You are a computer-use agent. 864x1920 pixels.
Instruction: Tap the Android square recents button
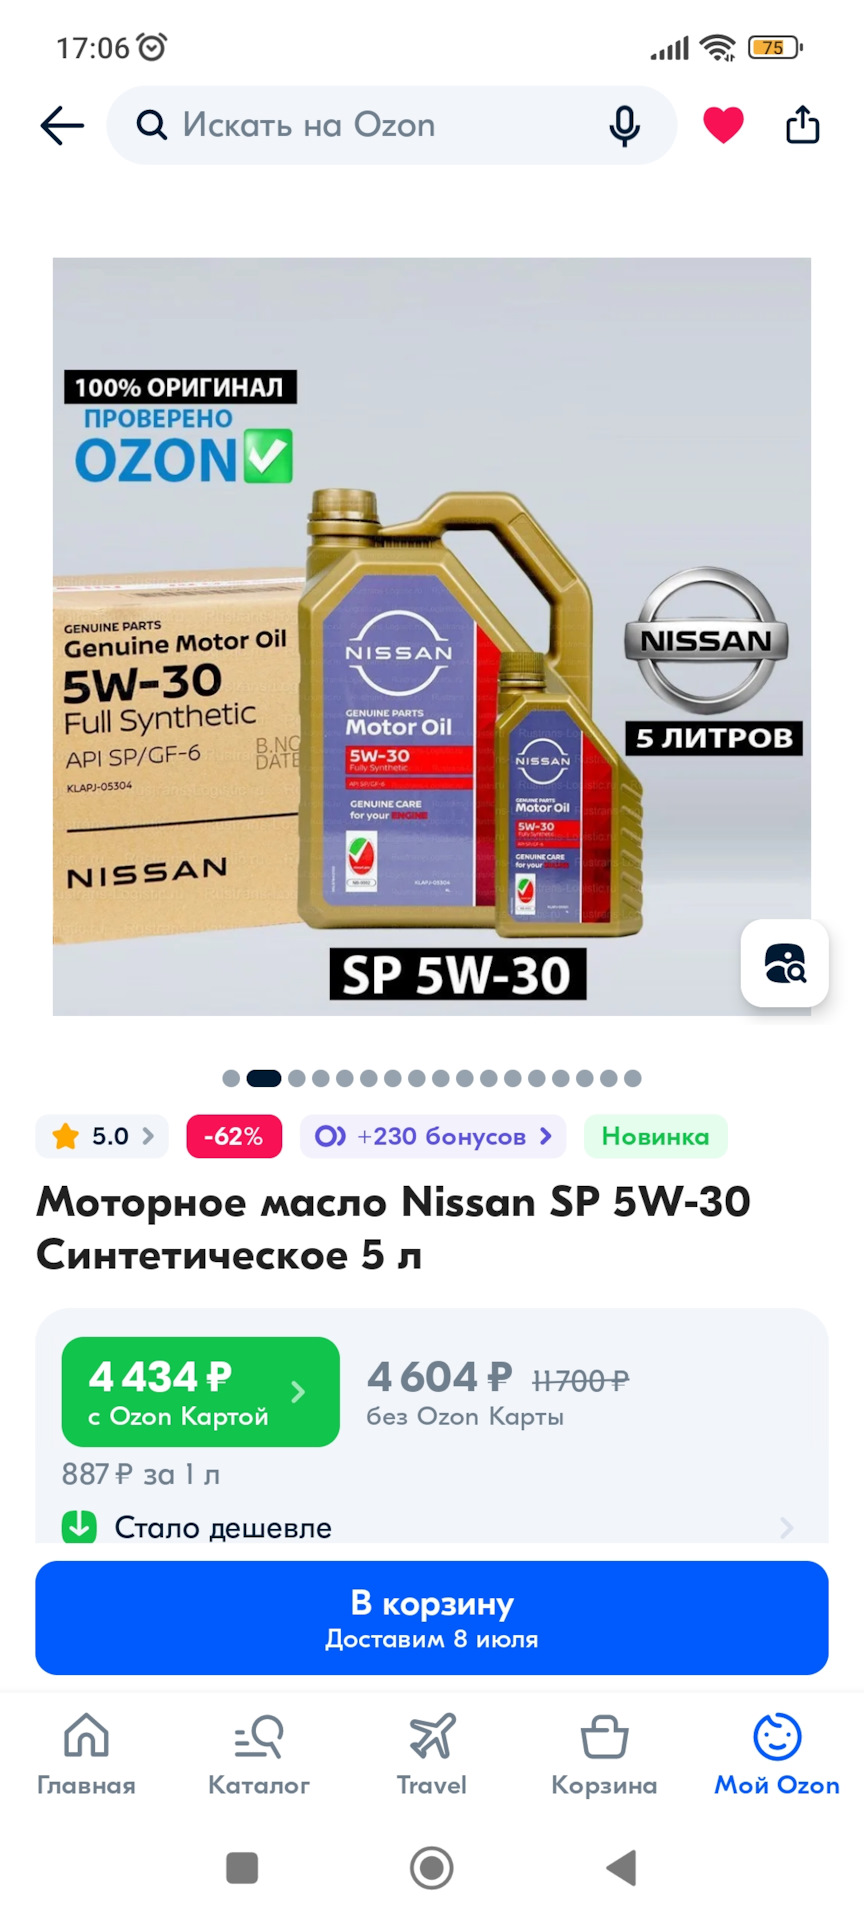point(242,1867)
